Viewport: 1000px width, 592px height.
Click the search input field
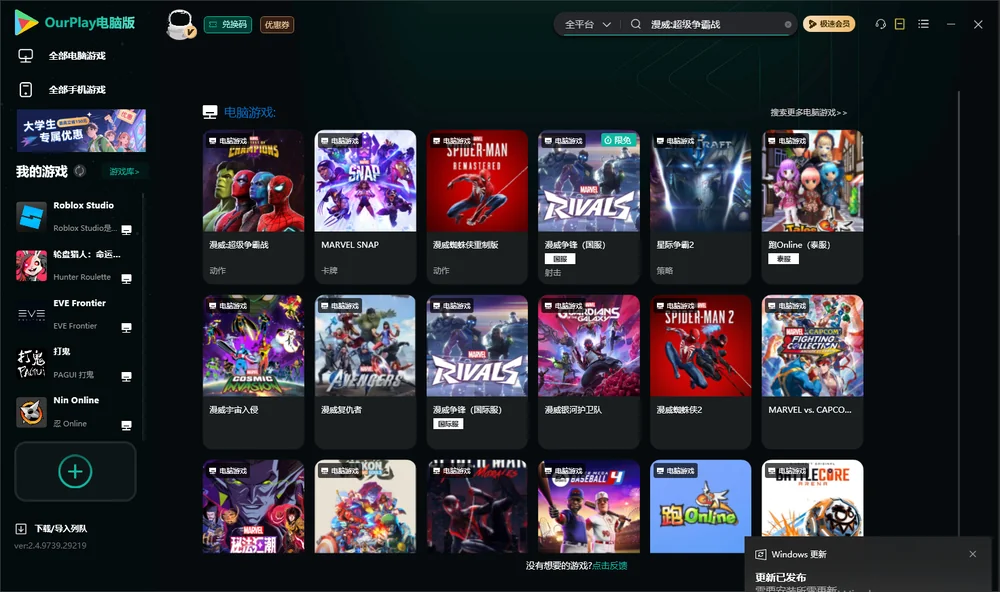pyautogui.click(x=714, y=24)
